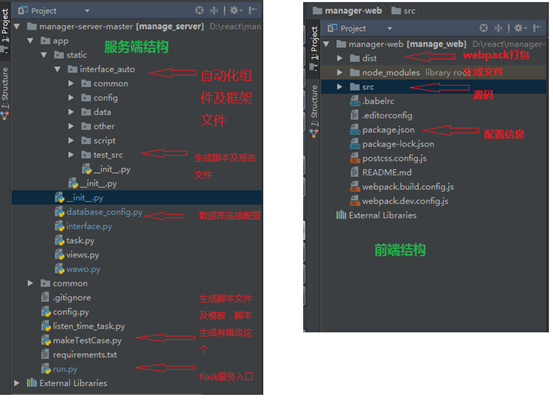Click test_src folder icon
The height and width of the screenshot is (401, 553).
click(x=86, y=154)
